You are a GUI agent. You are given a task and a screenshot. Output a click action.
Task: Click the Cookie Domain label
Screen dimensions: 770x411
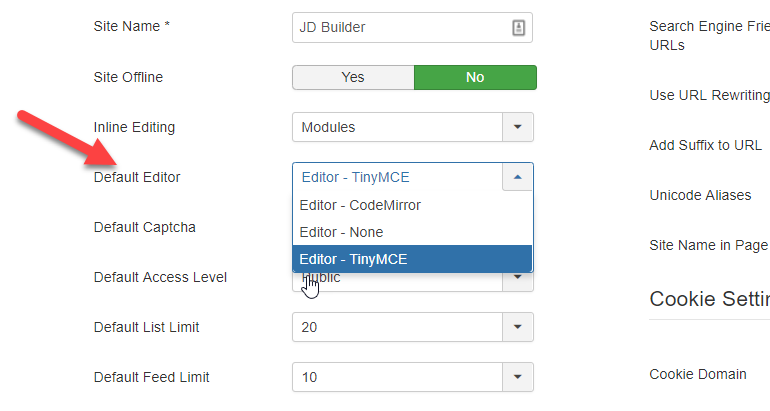point(698,374)
